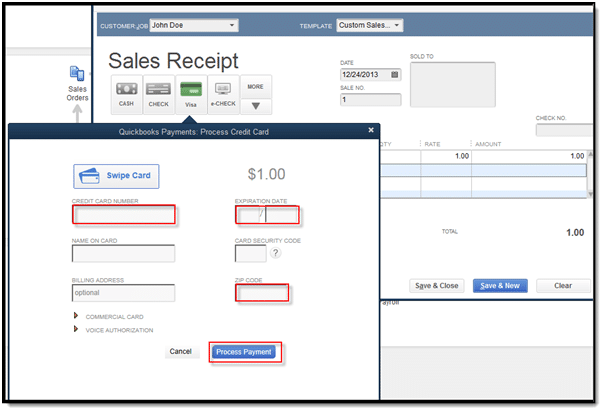Choose the Visa credit card payment icon
Image resolution: width=606 pixels, height=414 pixels.
(x=191, y=94)
